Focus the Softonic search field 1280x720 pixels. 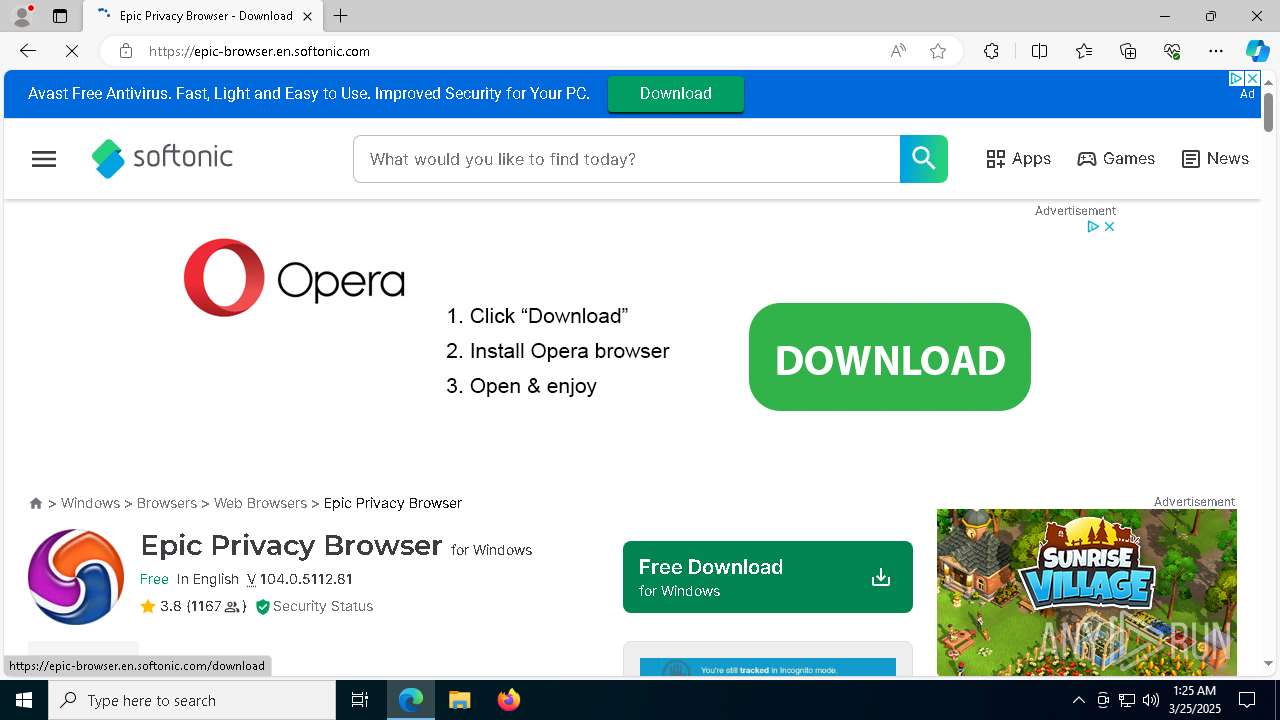[627, 159]
